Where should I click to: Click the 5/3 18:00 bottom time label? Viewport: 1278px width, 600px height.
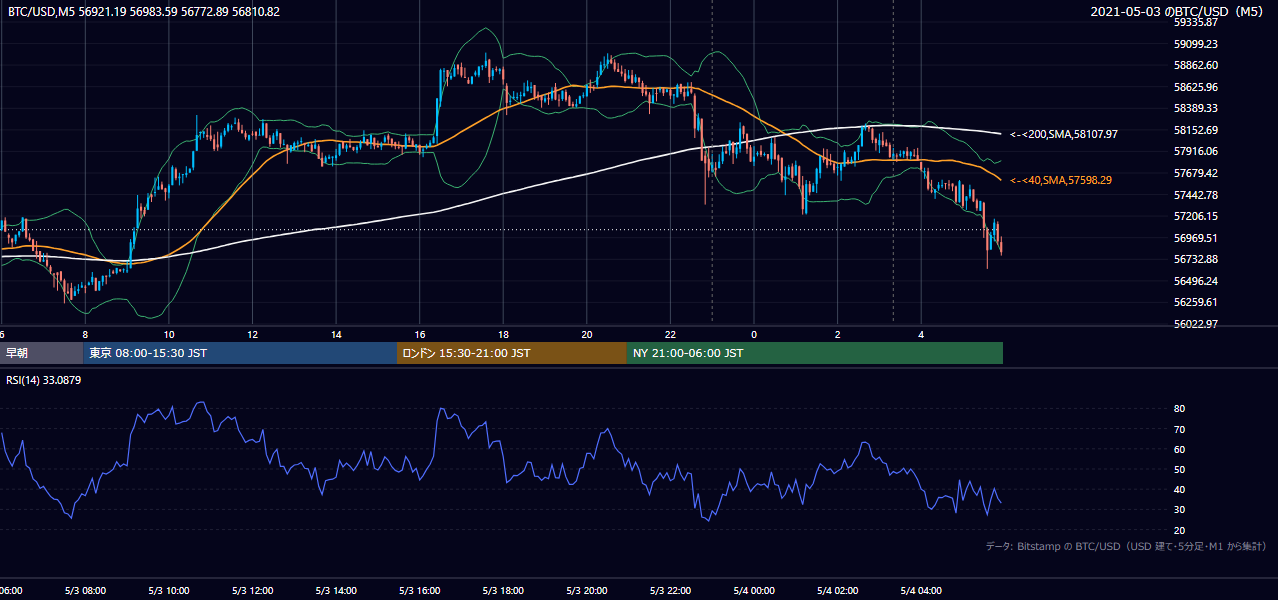(503, 591)
